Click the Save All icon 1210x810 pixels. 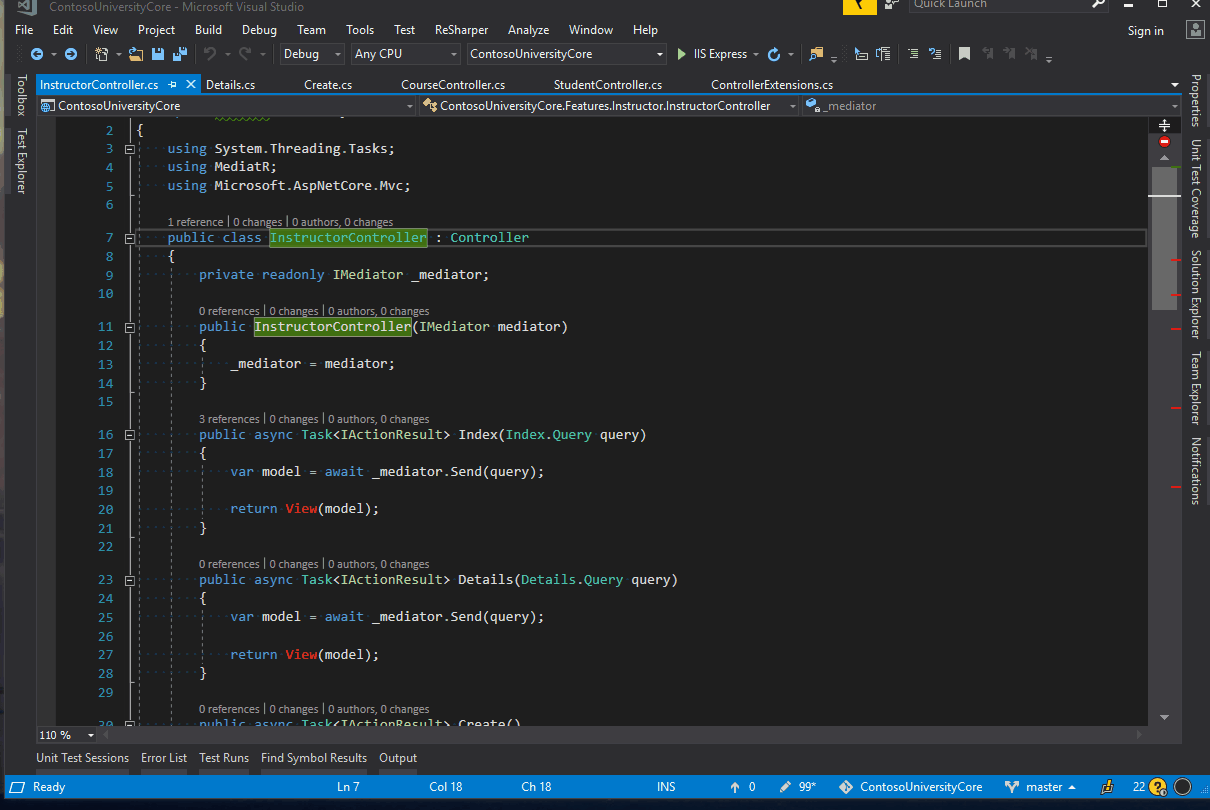coord(181,54)
